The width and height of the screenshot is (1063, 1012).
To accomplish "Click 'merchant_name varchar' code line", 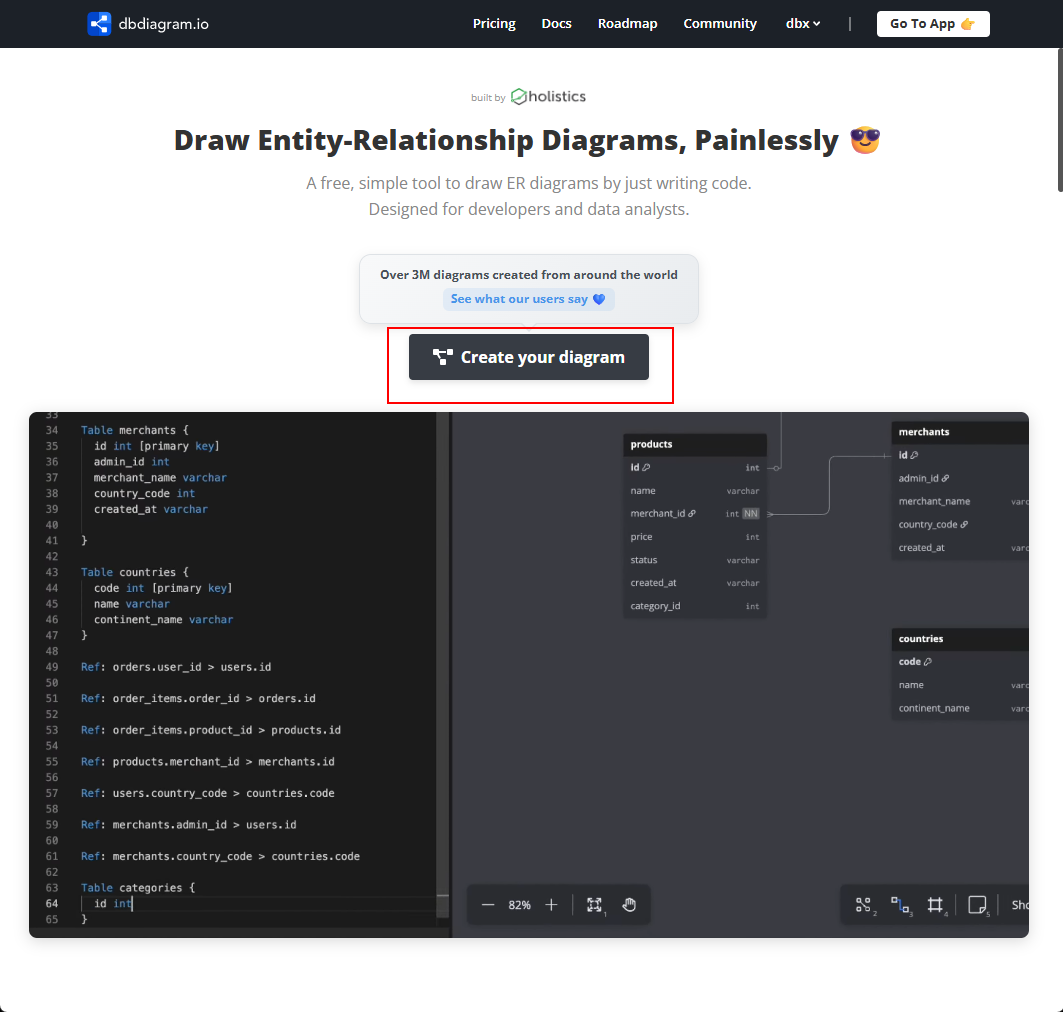I will 160,478.
